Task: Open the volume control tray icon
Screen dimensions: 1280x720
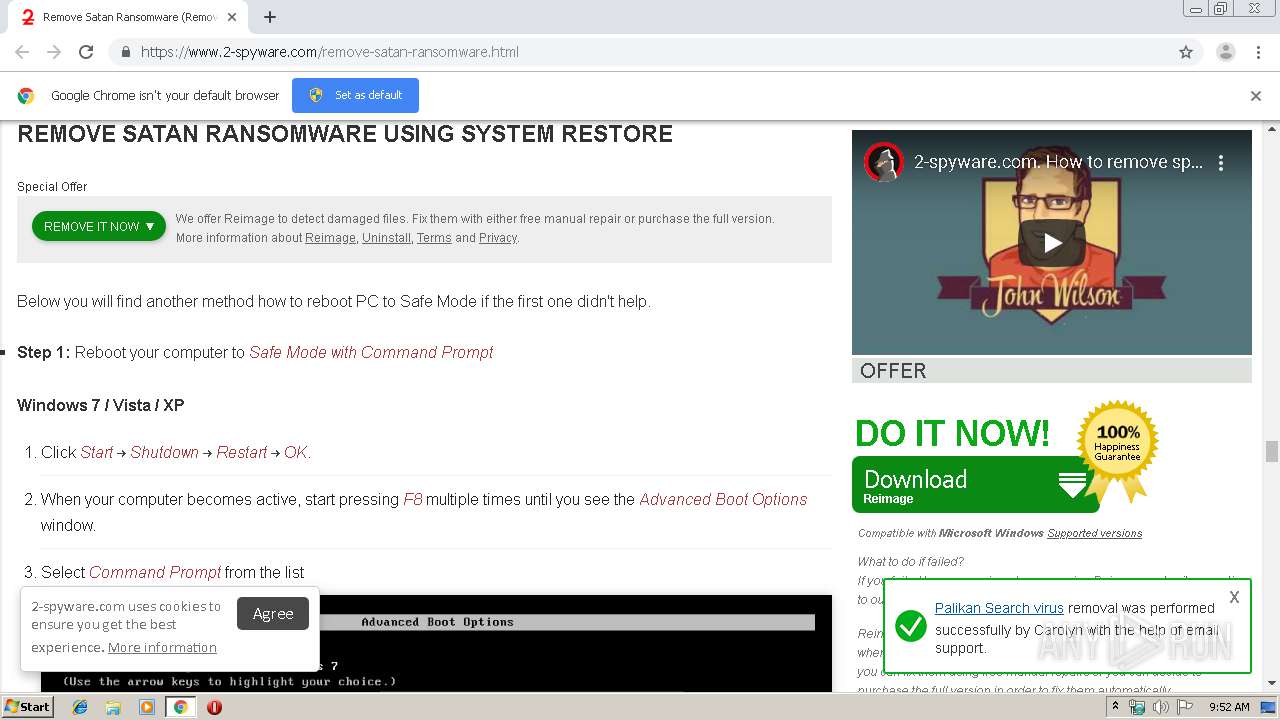Action: click(1161, 707)
